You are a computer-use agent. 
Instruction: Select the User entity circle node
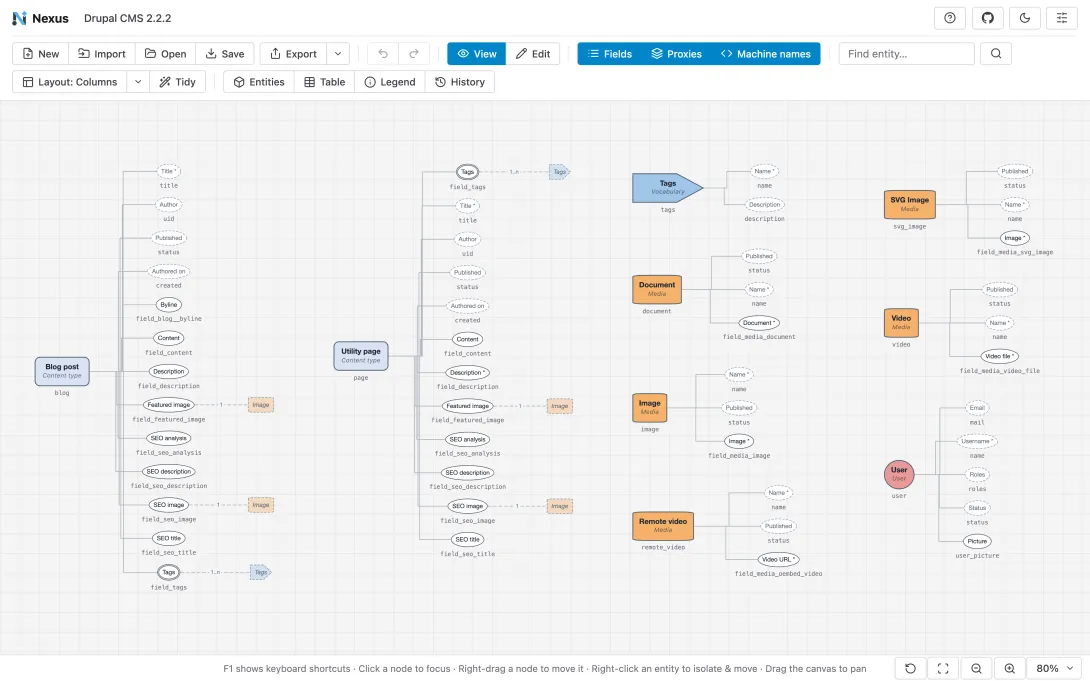[x=899, y=474]
